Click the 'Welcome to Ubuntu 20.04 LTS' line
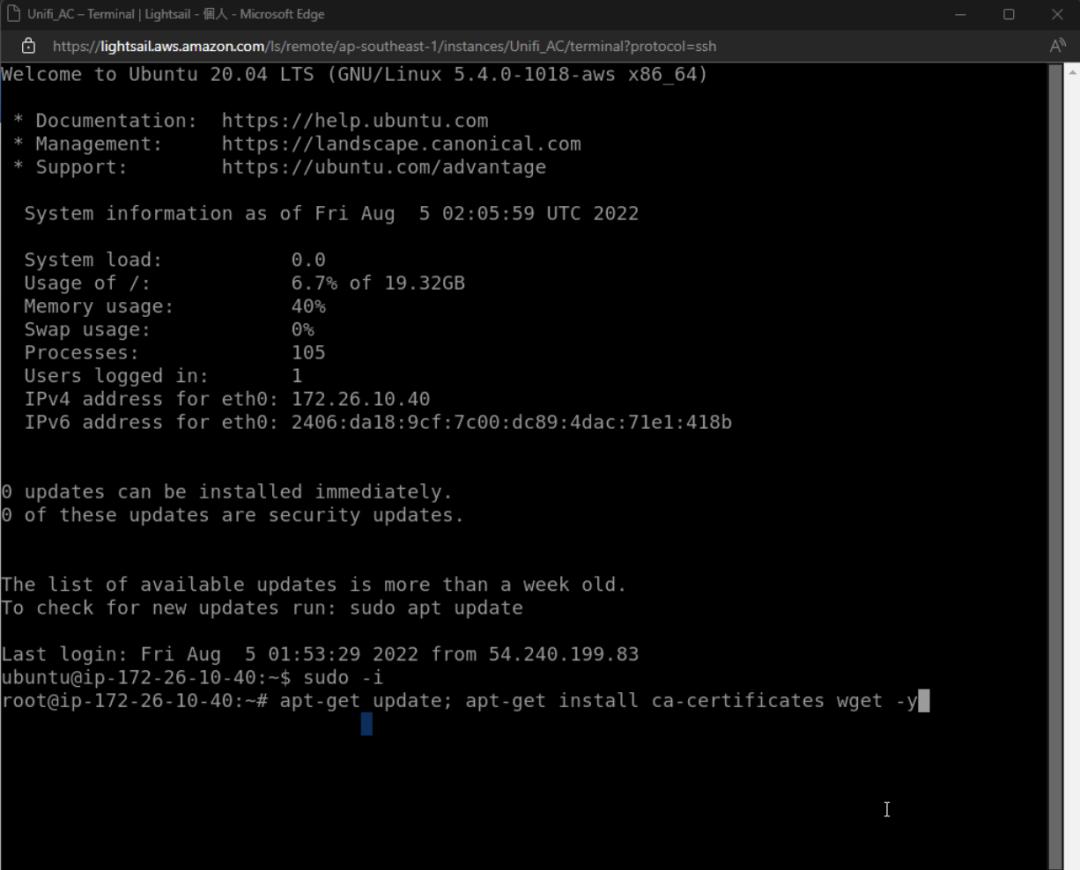Image resolution: width=1080 pixels, height=870 pixels. (x=354, y=74)
